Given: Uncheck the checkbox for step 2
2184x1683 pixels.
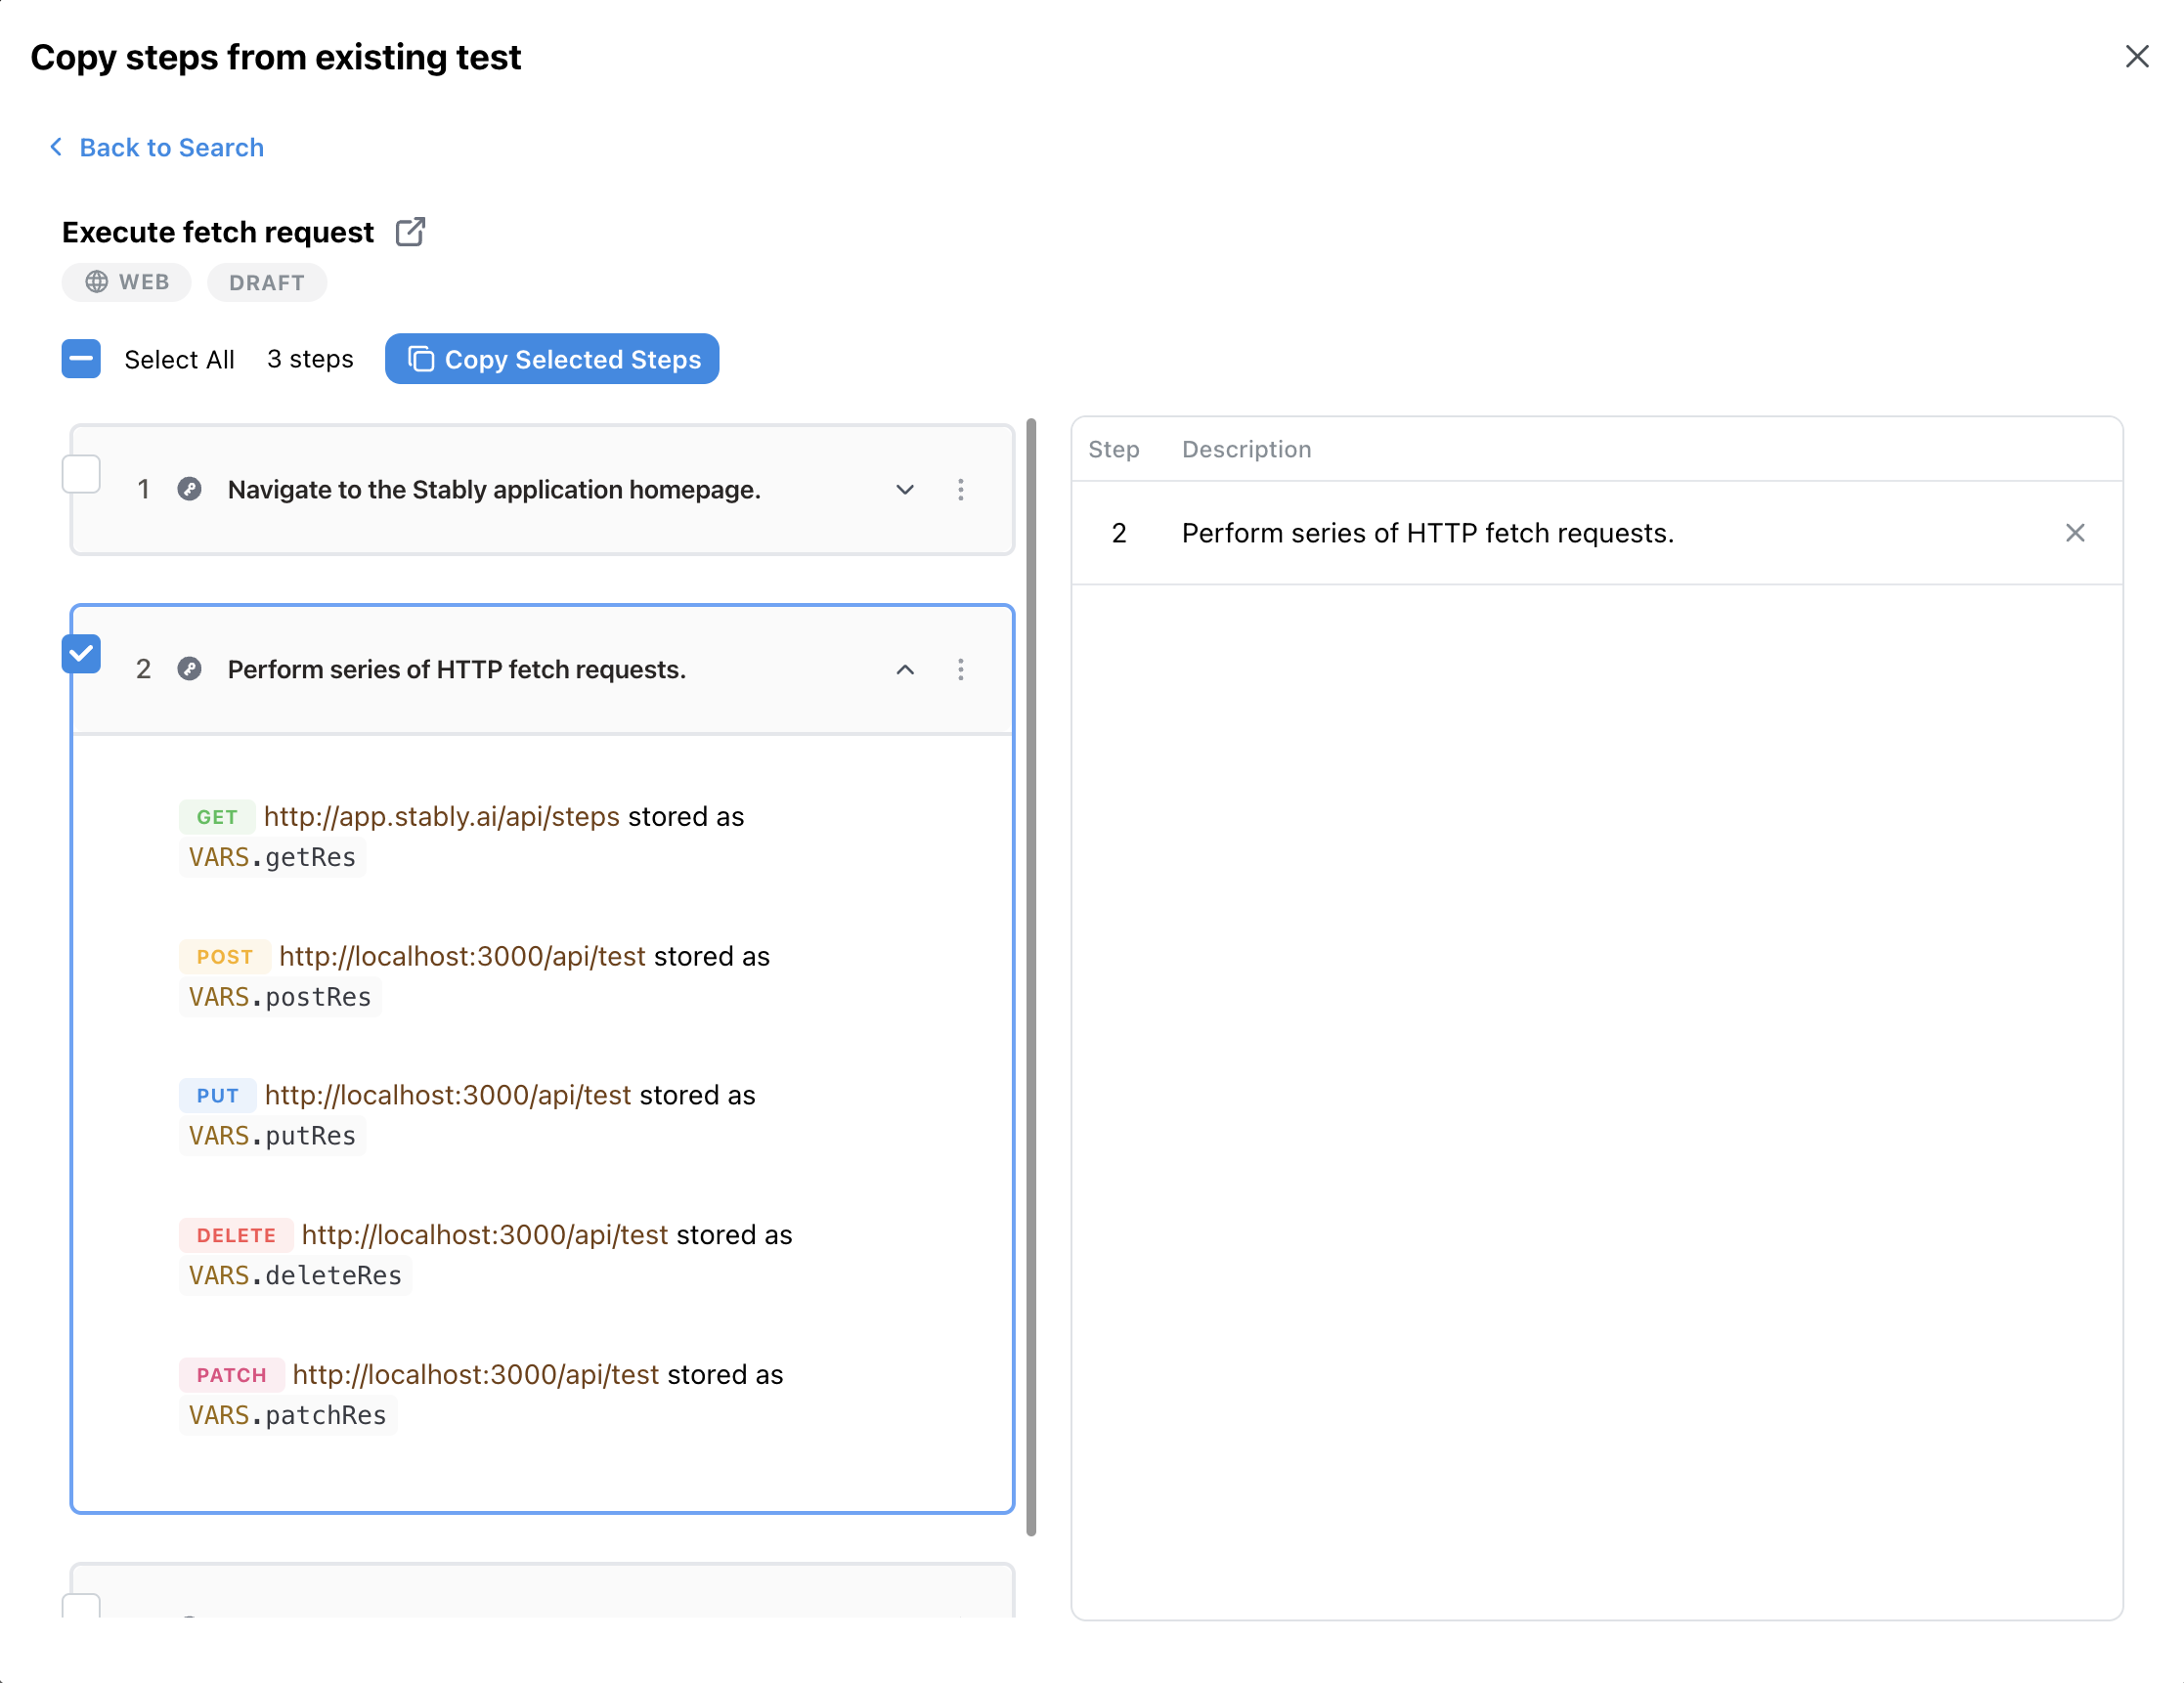Looking at the screenshot, I should (x=81, y=654).
